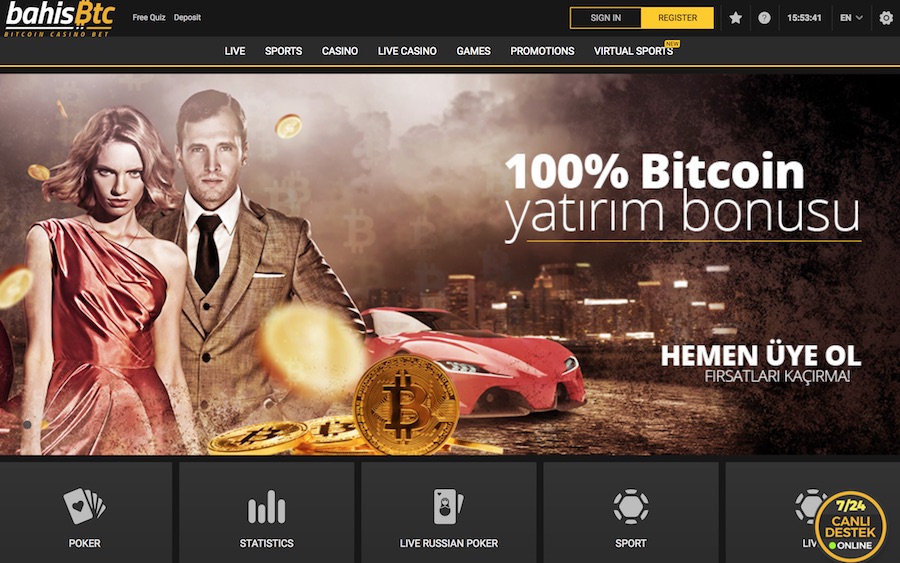Open the Casino menu item

pos(340,51)
